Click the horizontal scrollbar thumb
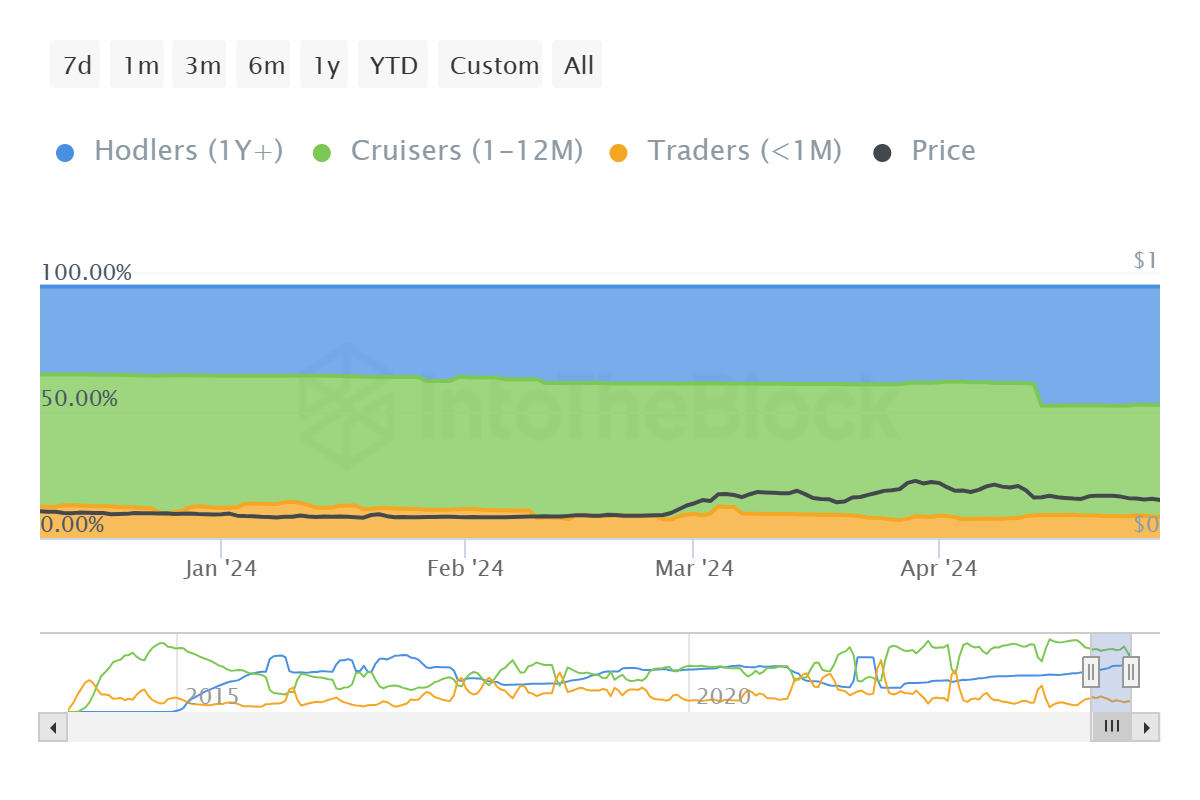1200x800 pixels. (x=1111, y=727)
